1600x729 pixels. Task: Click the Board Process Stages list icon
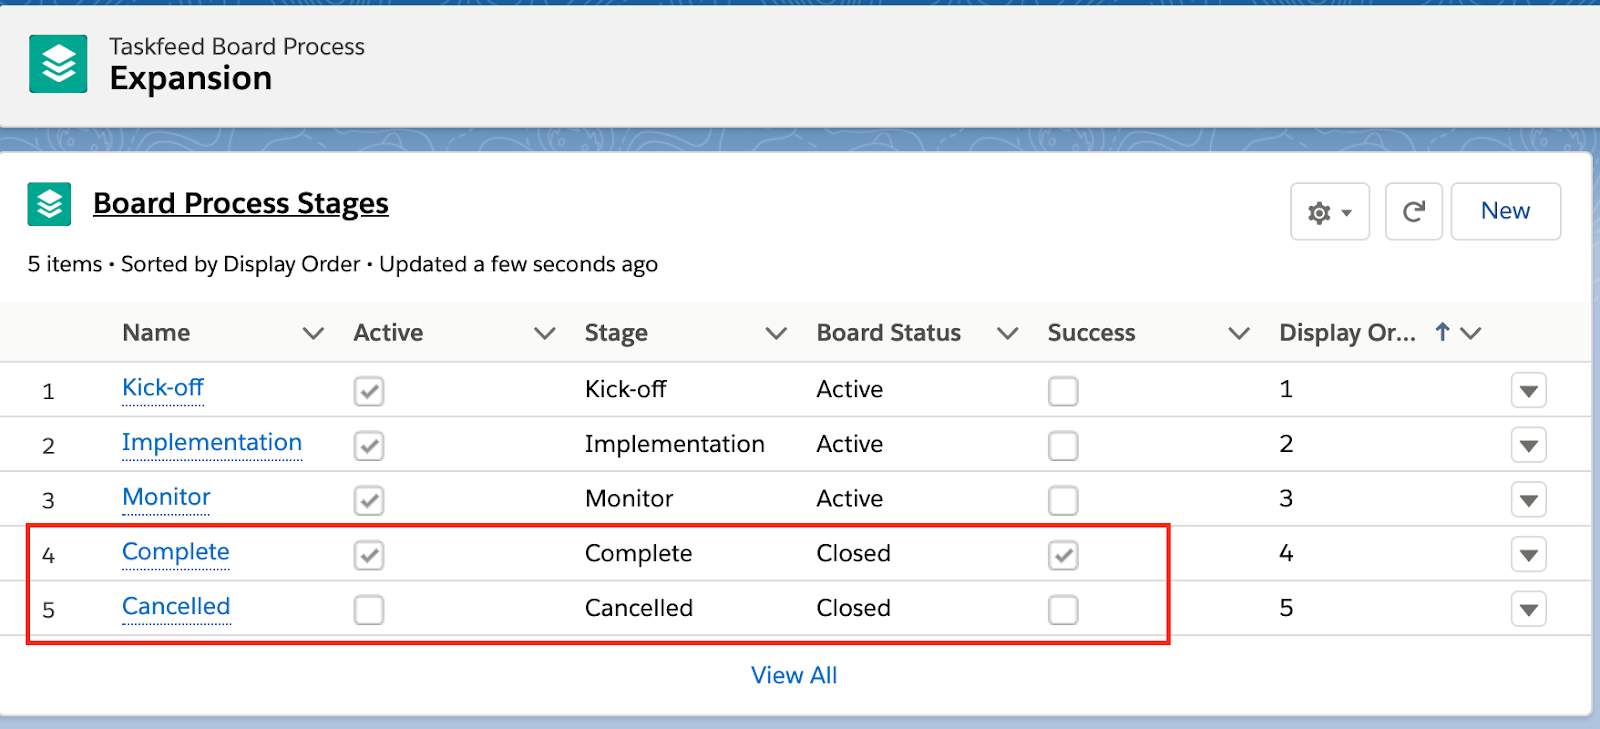49,204
